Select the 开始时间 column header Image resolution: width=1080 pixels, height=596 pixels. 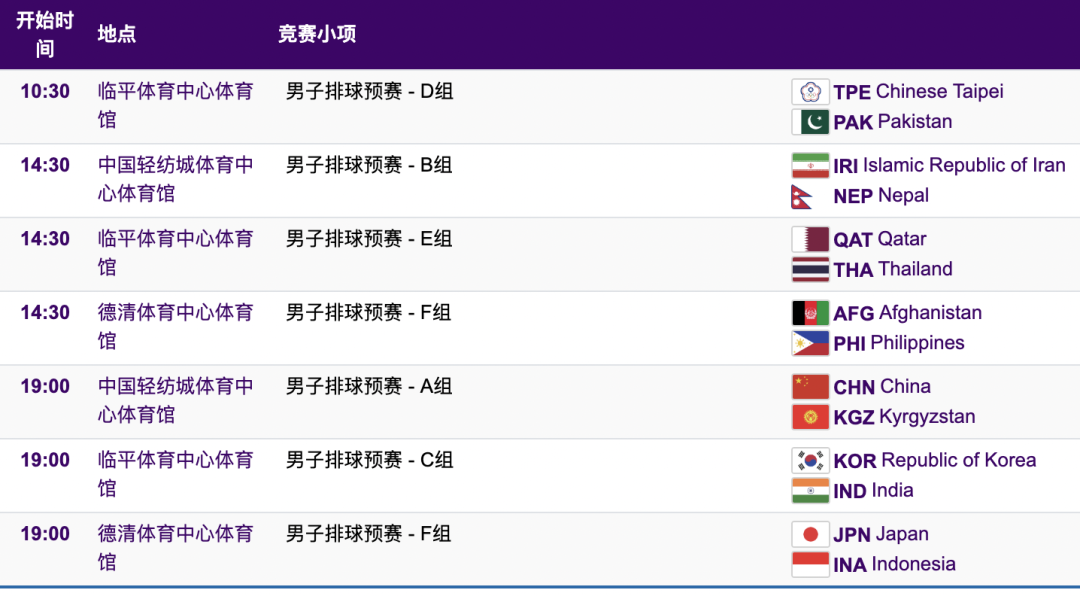(x=45, y=34)
